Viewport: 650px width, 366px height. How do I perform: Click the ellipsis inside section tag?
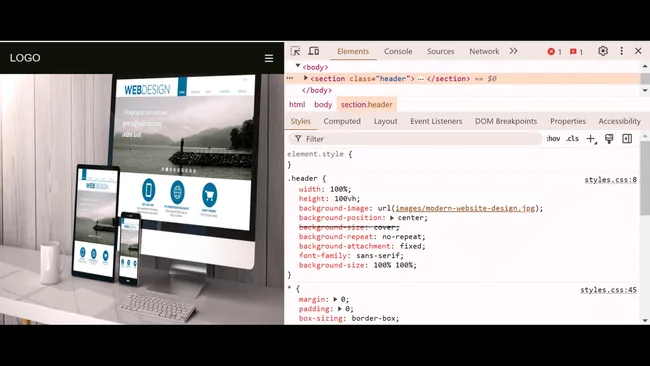tap(420, 79)
